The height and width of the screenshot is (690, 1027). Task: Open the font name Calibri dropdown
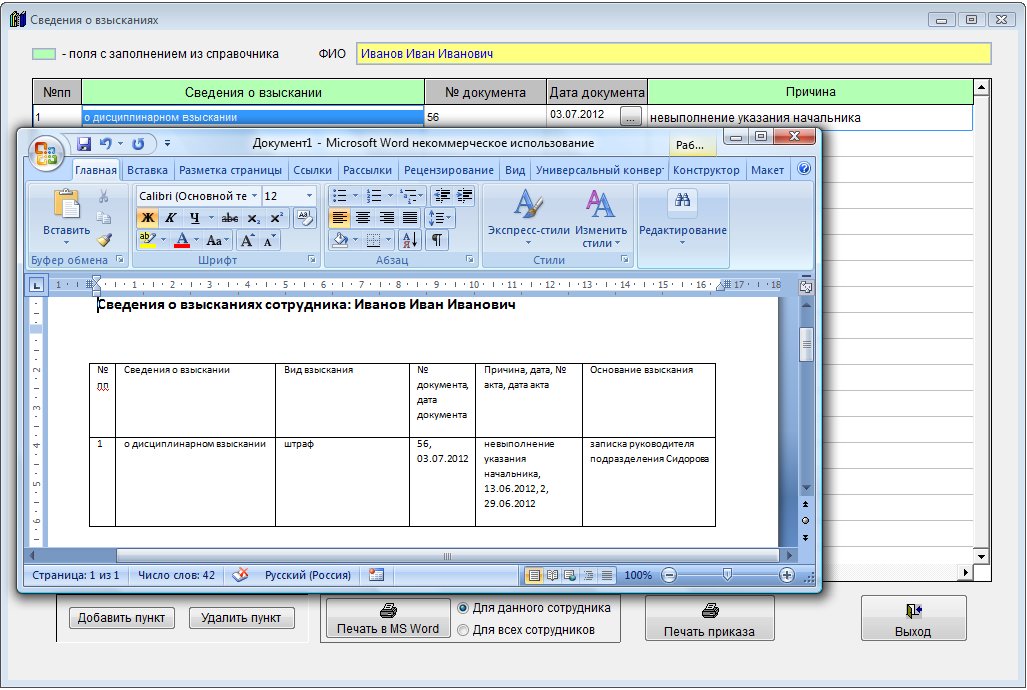click(x=254, y=196)
